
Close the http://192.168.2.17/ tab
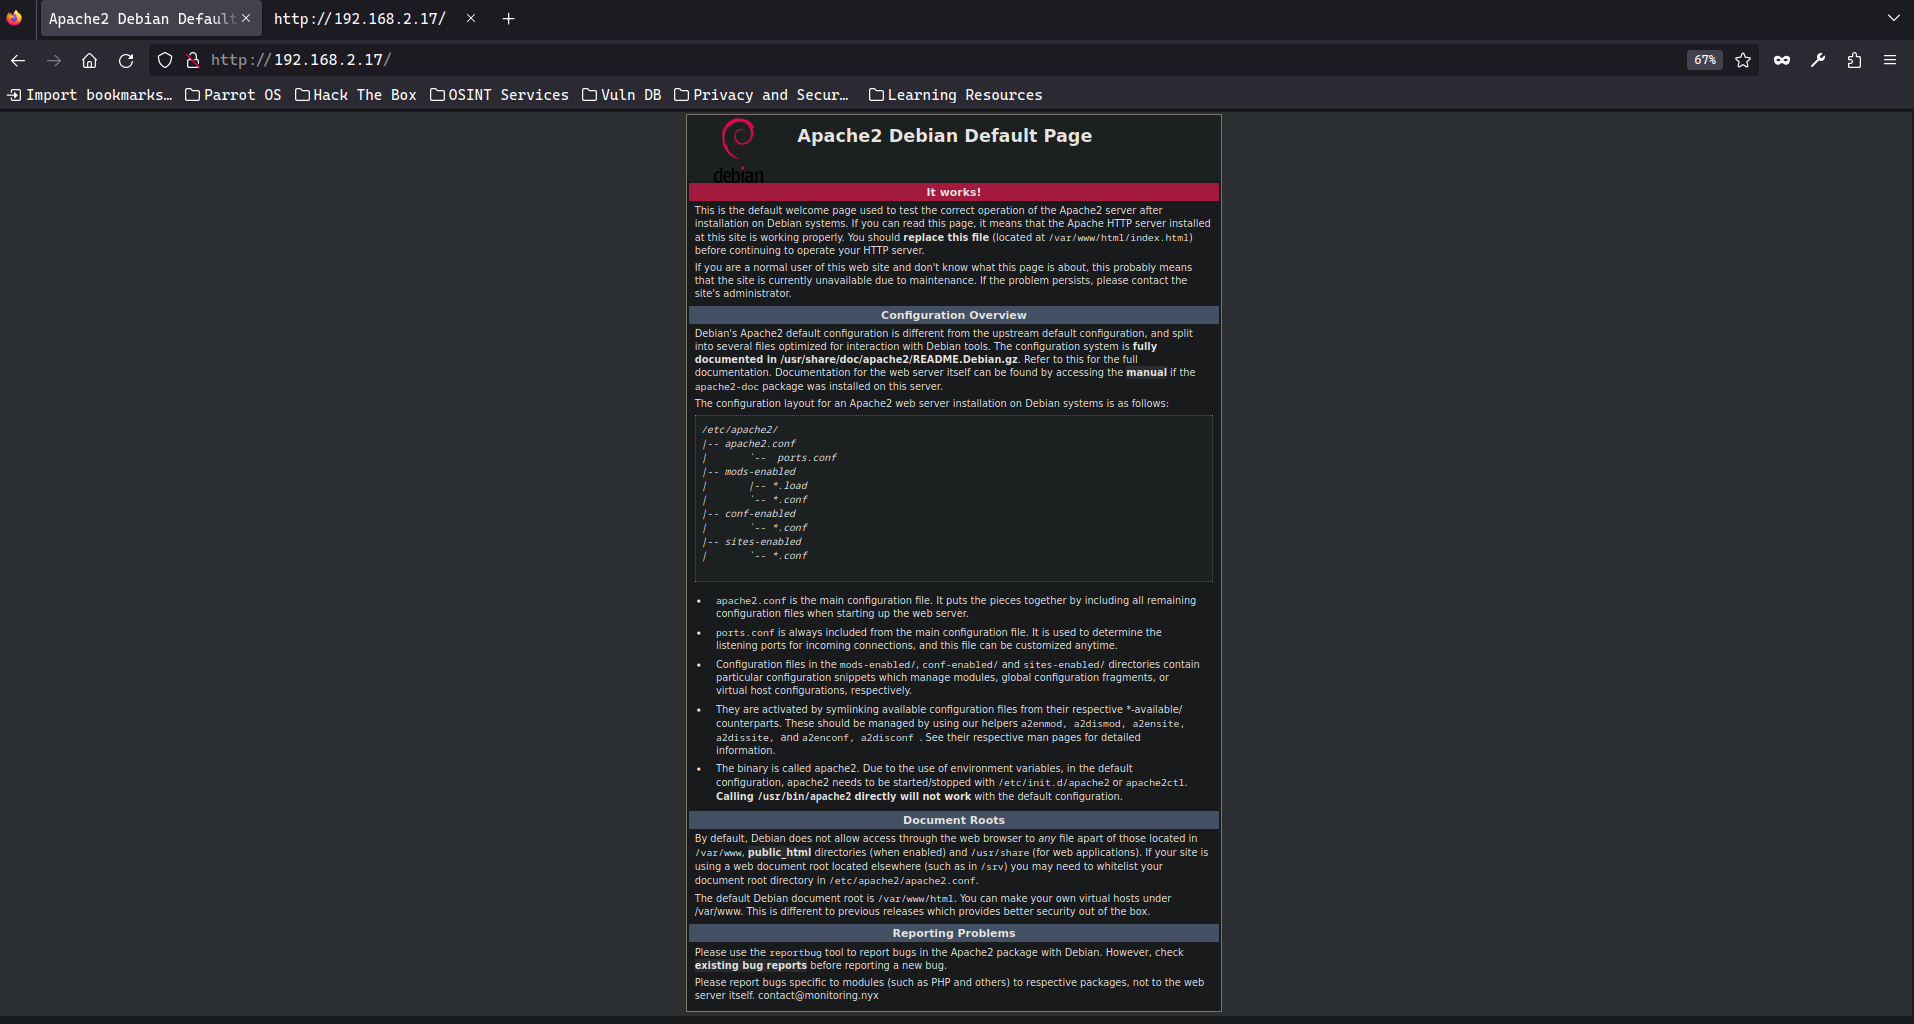coord(471,18)
